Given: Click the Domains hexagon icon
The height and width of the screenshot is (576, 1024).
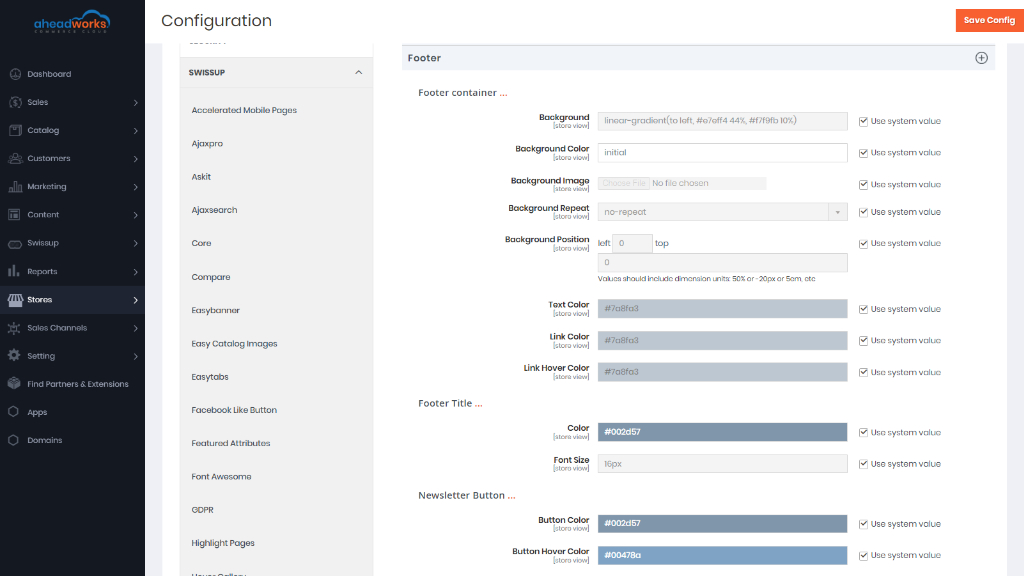Looking at the screenshot, I should click(x=14, y=440).
